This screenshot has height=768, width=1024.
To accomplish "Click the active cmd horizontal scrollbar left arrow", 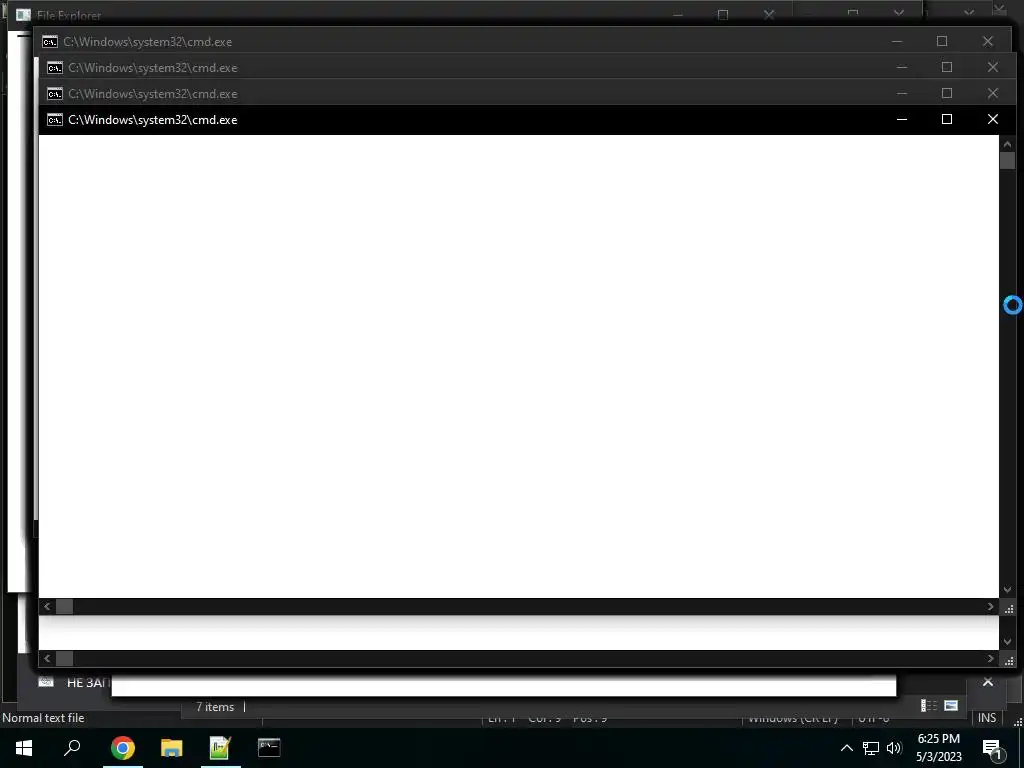I will coord(46,607).
